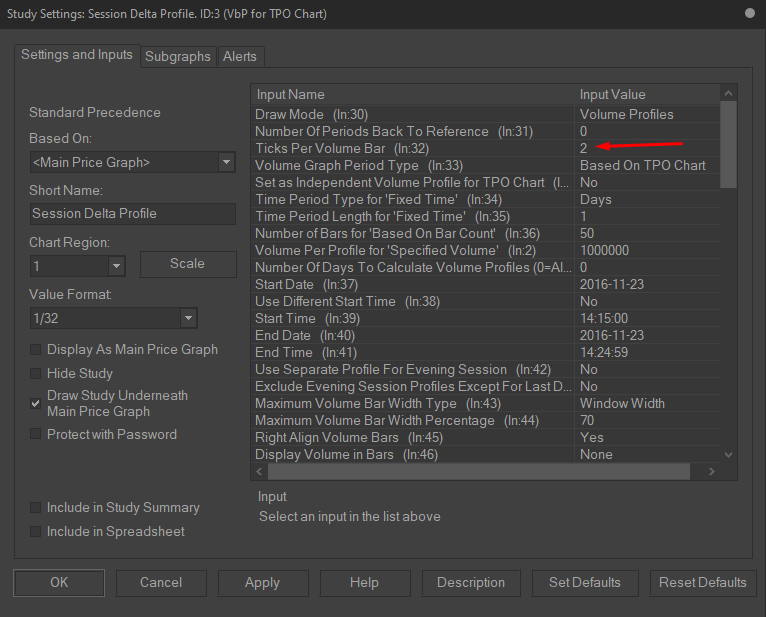Select Maximum Volume Bar Width Type row

click(486, 404)
